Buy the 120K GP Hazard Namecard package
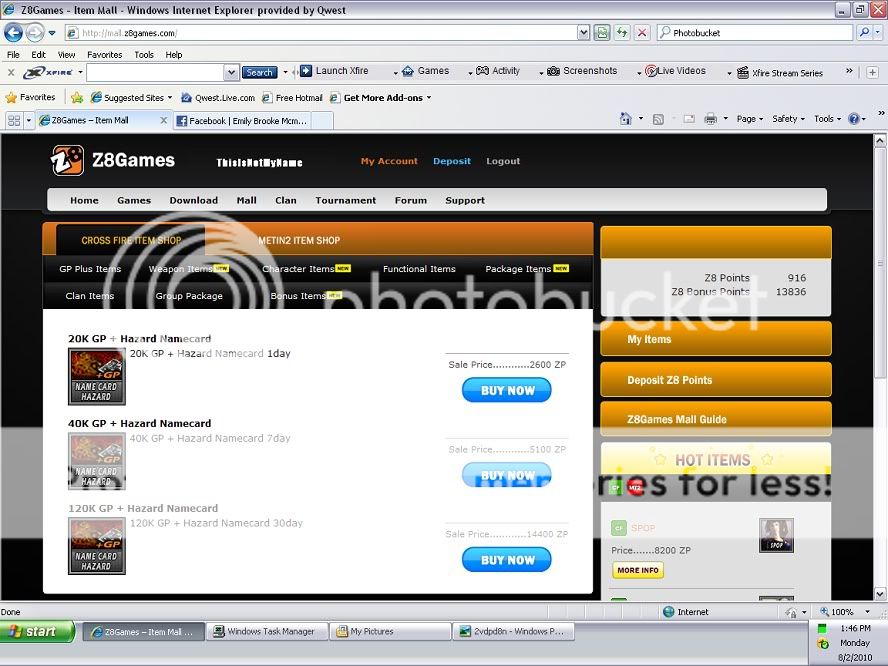 coord(506,560)
